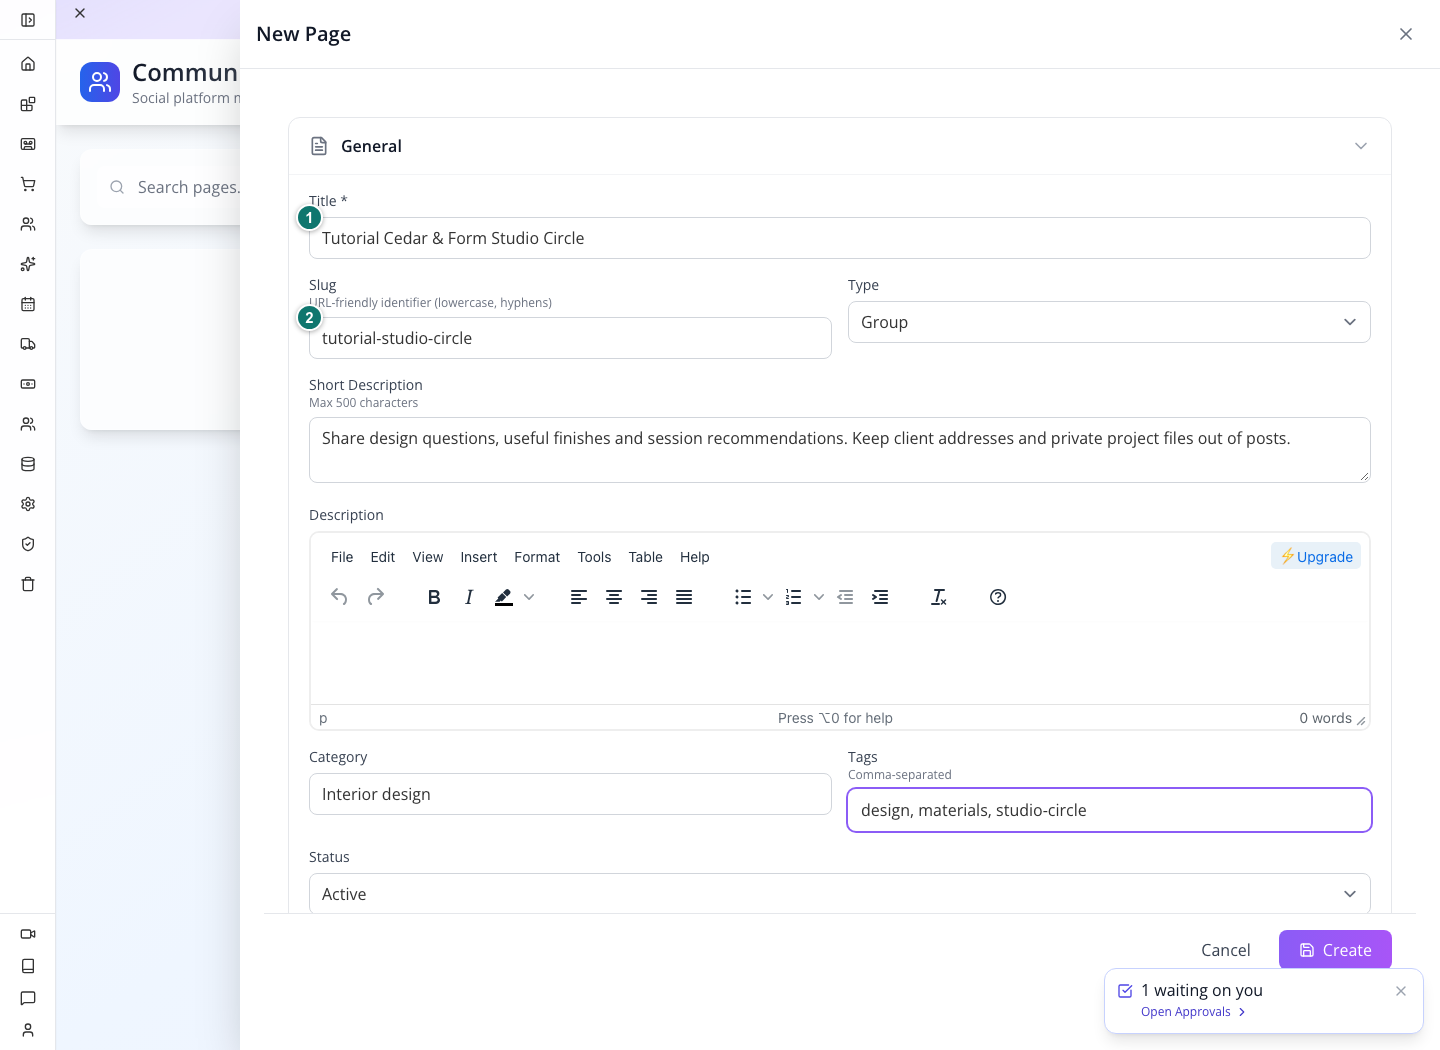Click the Category input field
This screenshot has width=1440, height=1050.
(570, 794)
